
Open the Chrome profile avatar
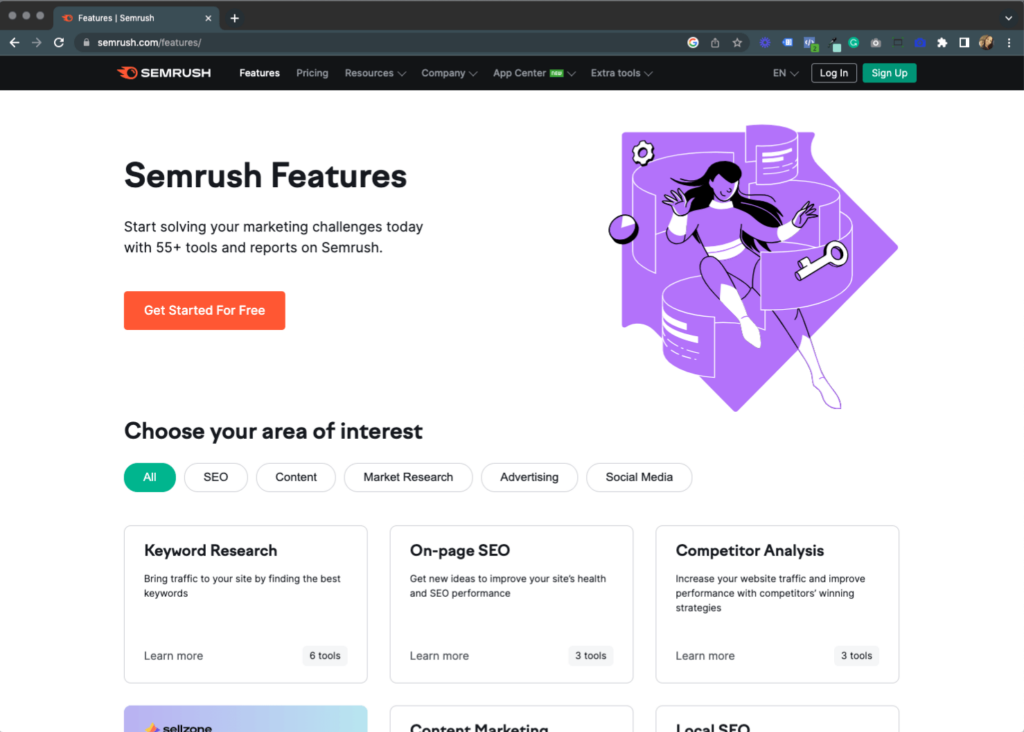coord(986,42)
